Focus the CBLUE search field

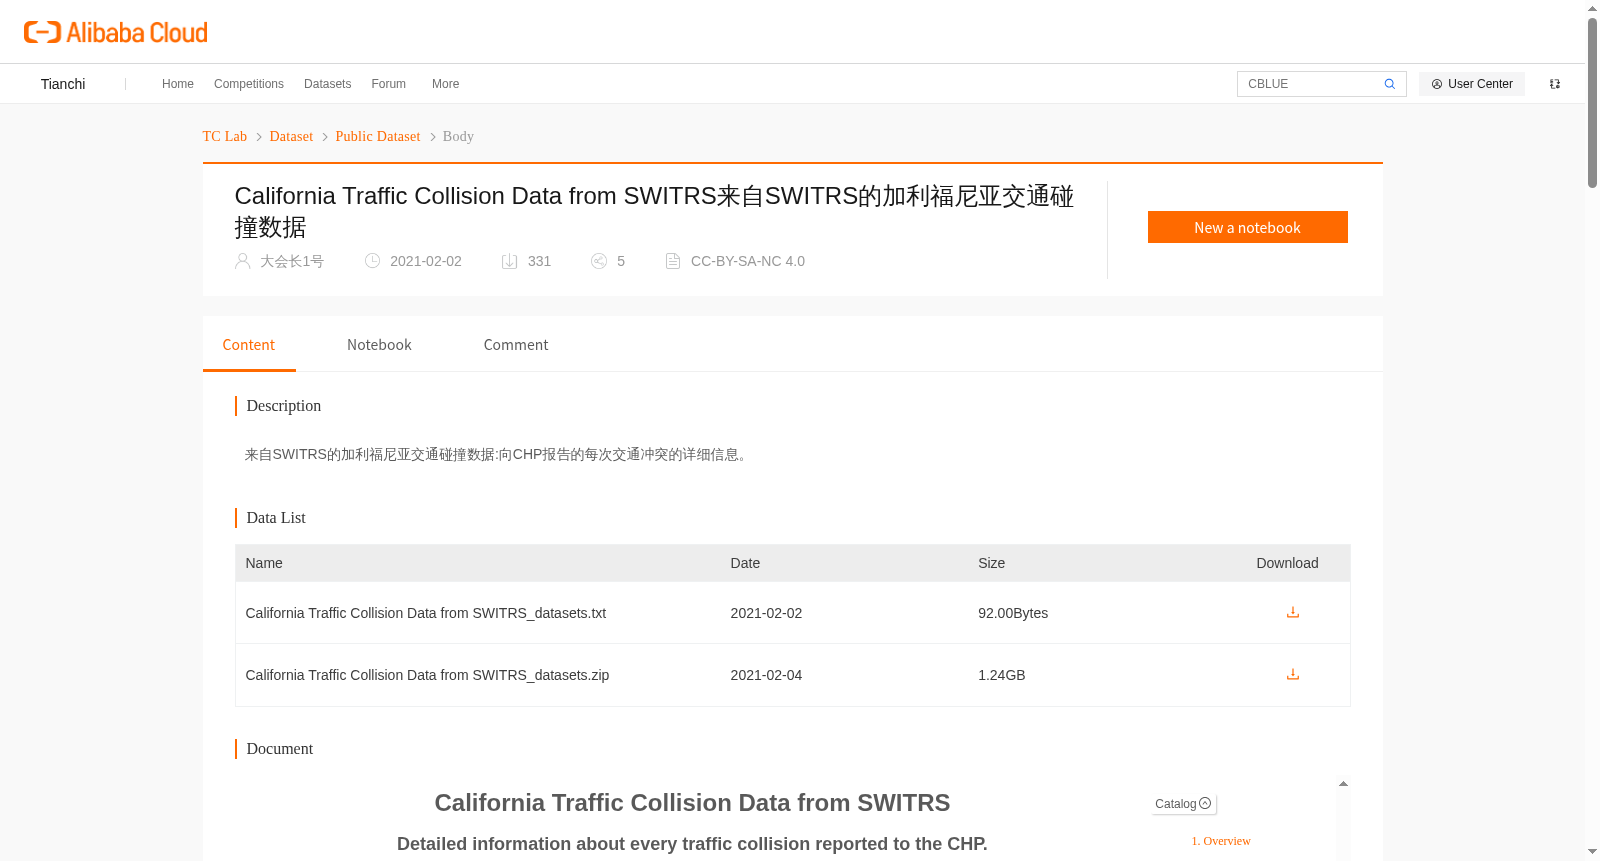pos(1310,84)
